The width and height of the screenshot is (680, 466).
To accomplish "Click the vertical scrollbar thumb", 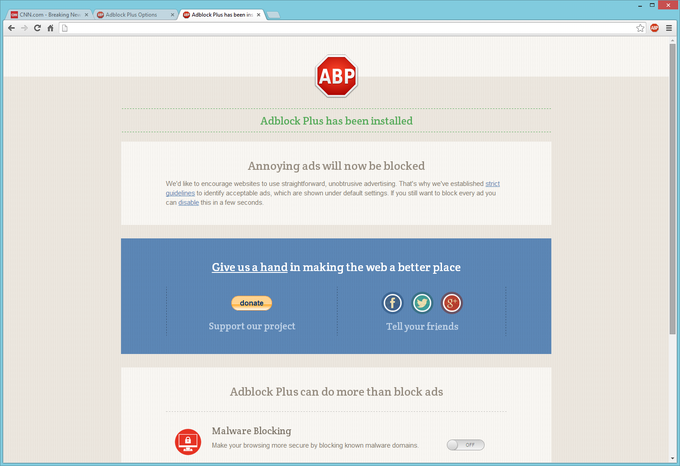I will [x=673, y=189].
